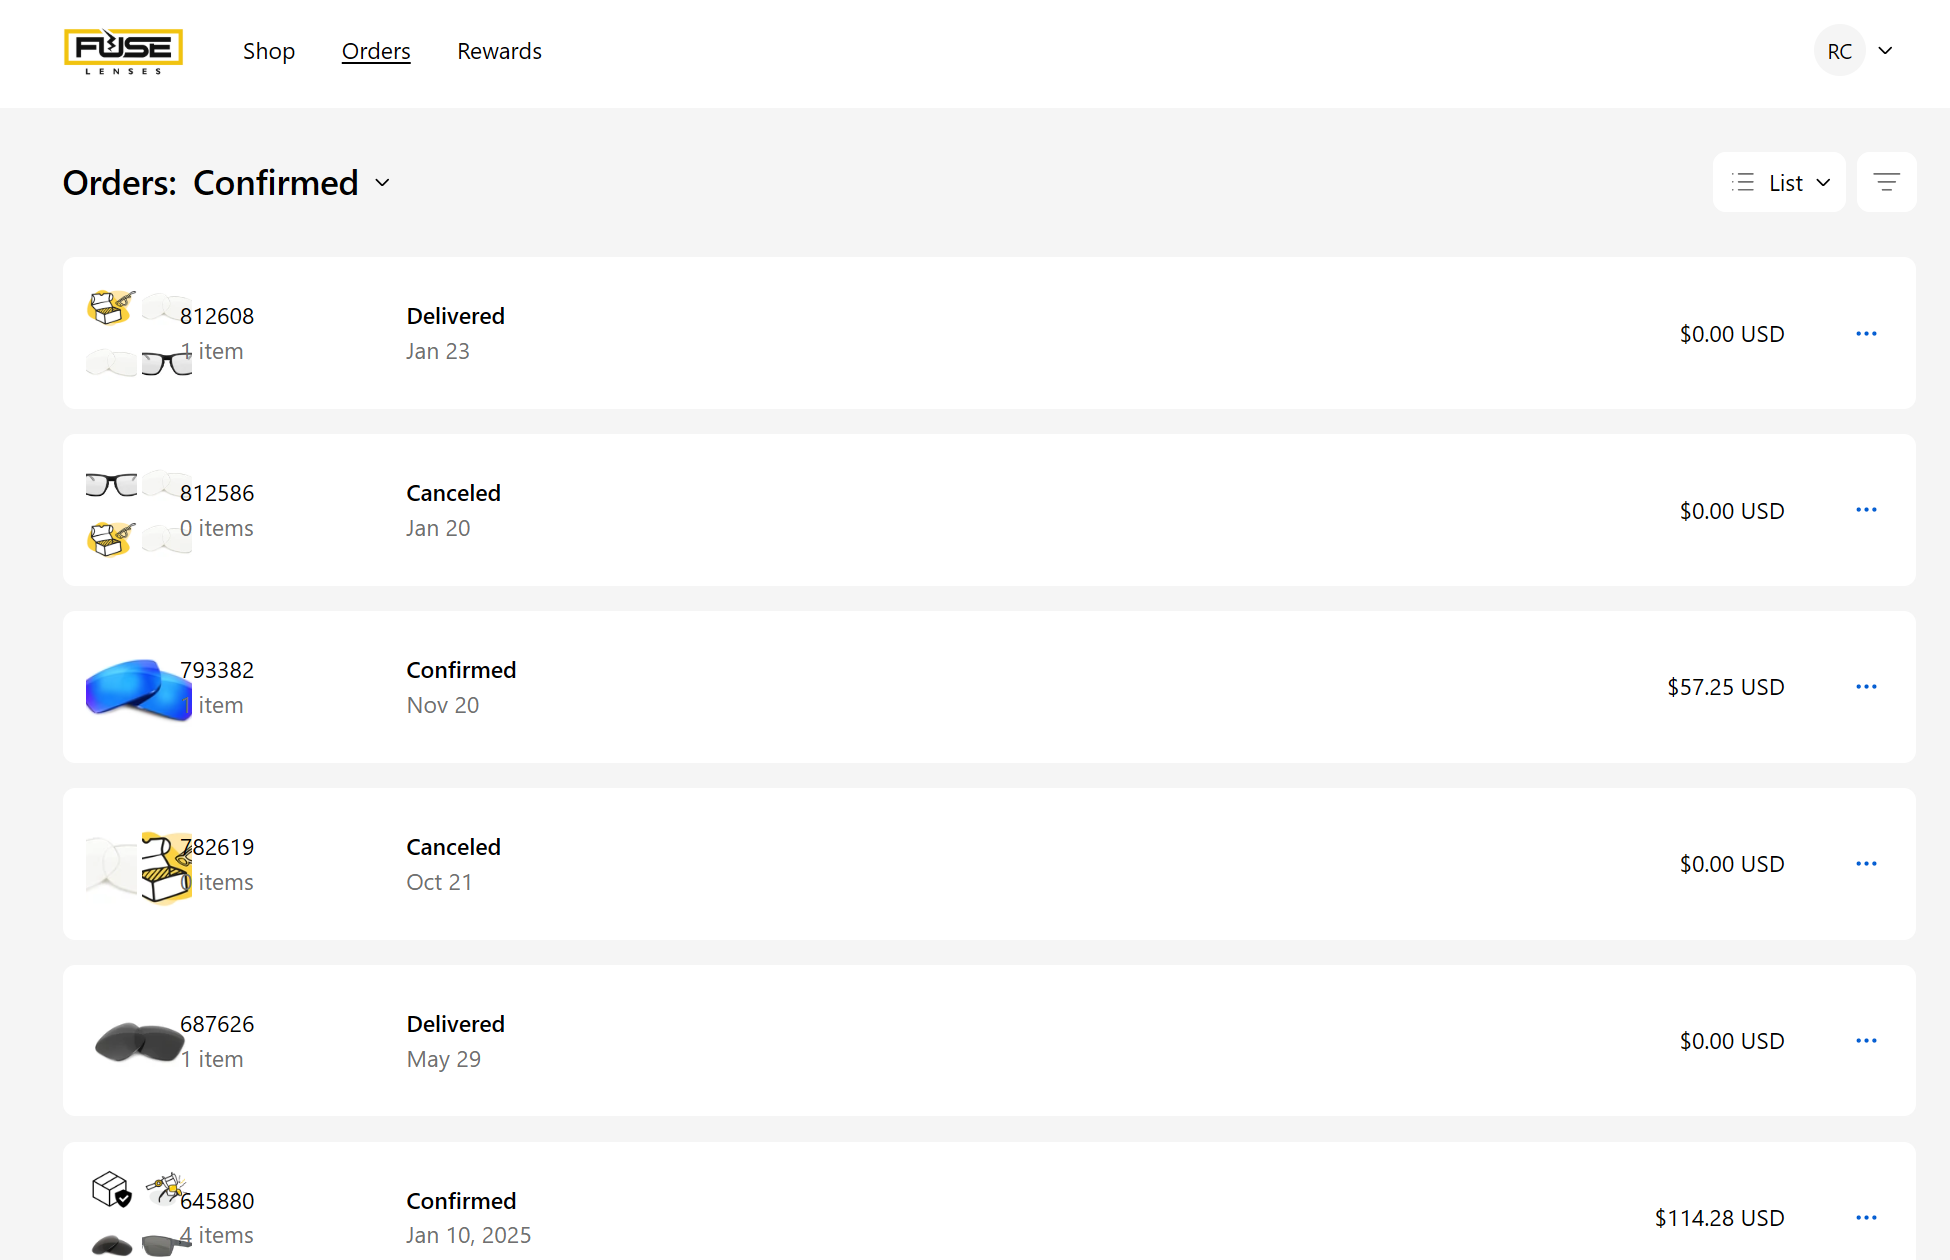Click the blue lens thumbnail for order 793382

(x=138, y=688)
